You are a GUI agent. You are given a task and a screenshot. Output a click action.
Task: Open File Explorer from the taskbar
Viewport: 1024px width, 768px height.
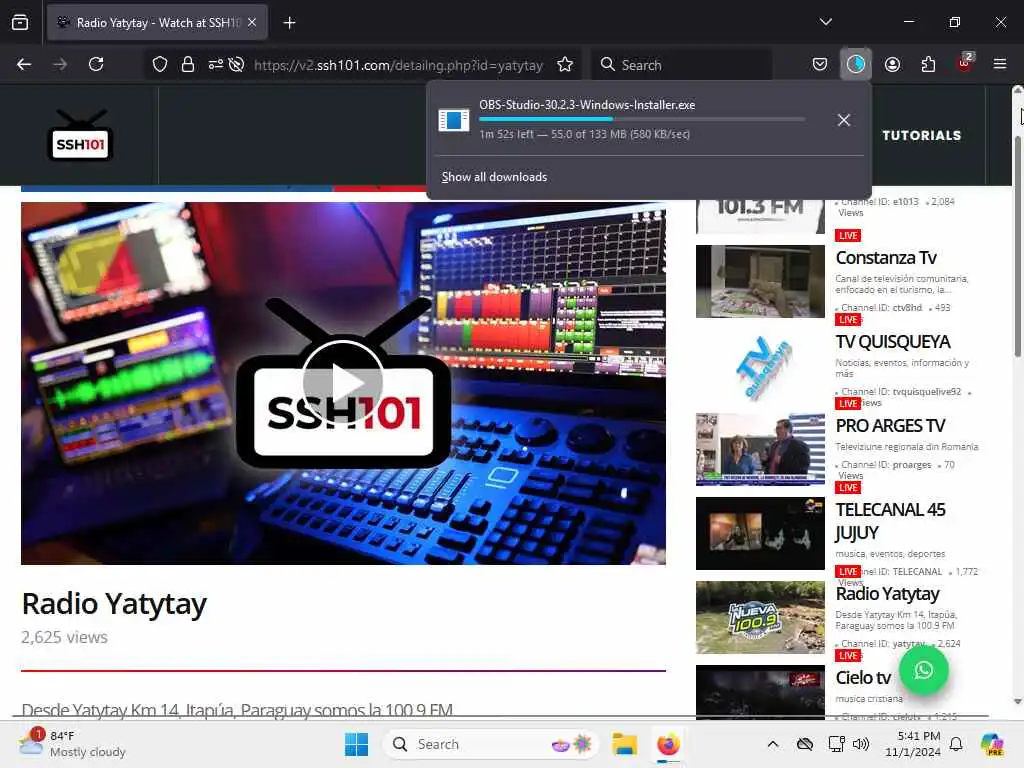click(624, 744)
